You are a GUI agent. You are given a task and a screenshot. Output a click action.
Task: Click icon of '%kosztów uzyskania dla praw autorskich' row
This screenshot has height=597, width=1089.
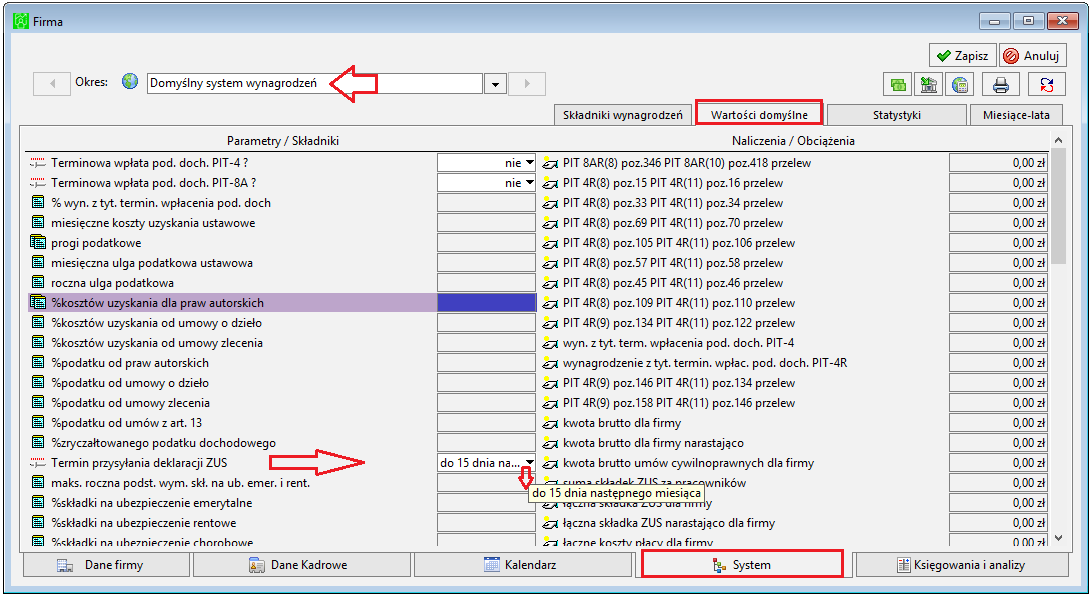click(x=38, y=303)
